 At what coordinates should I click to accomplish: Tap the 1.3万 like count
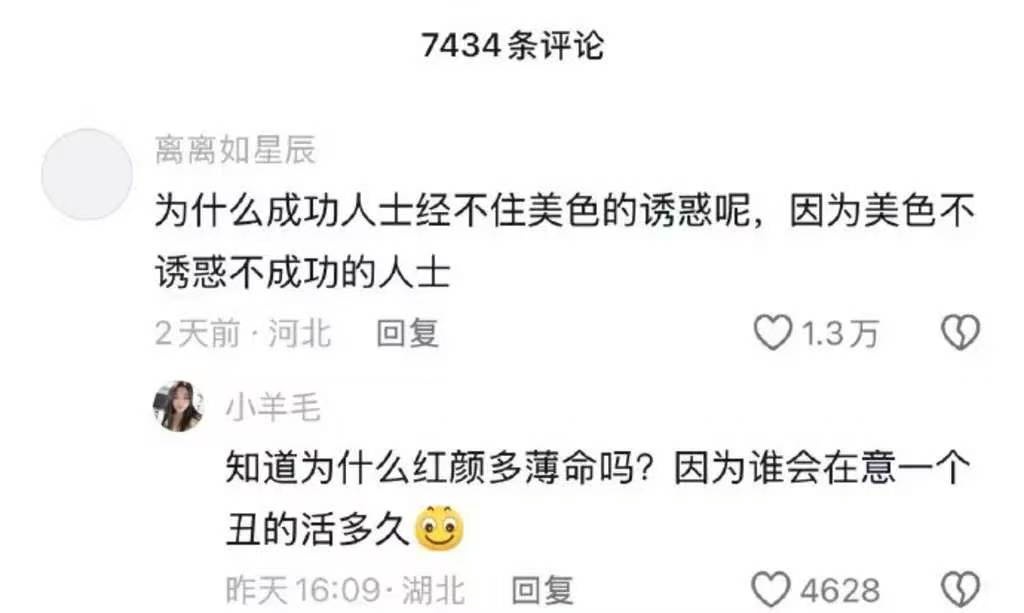pos(839,334)
